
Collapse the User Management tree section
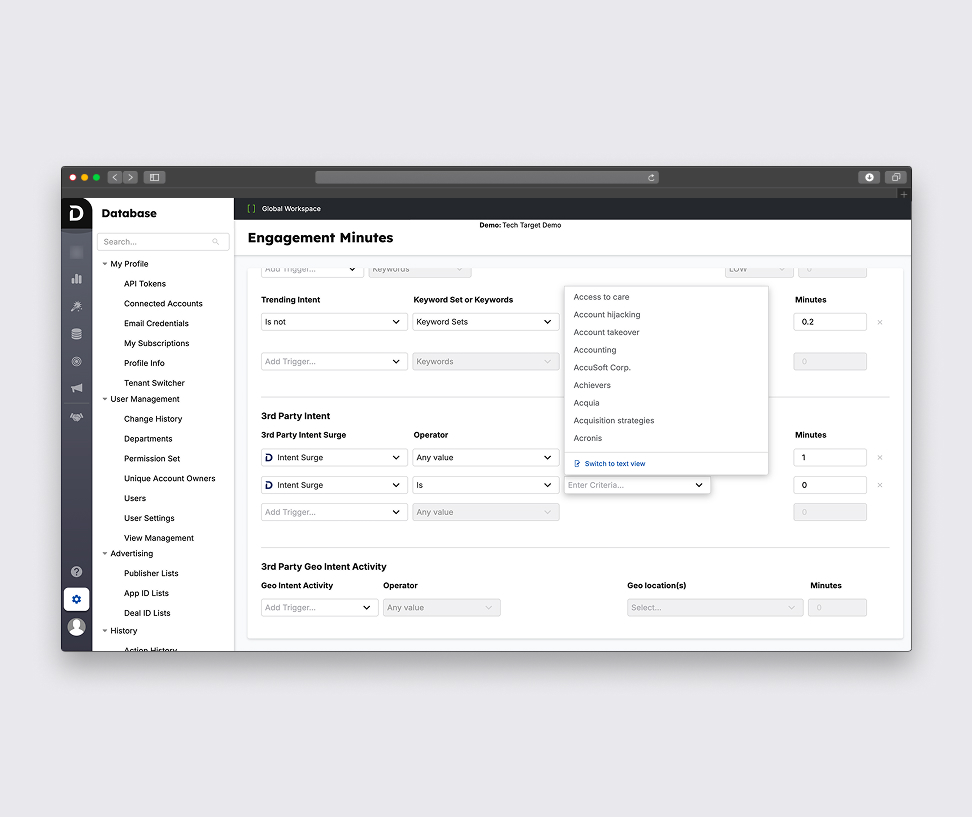(x=105, y=399)
